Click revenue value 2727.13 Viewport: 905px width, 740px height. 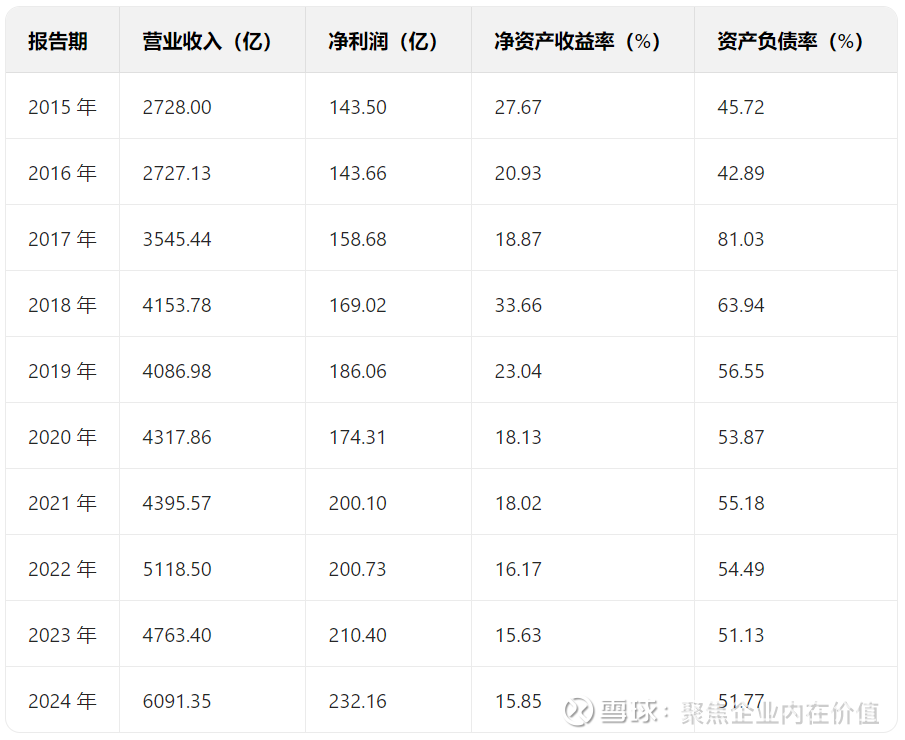tap(177, 173)
